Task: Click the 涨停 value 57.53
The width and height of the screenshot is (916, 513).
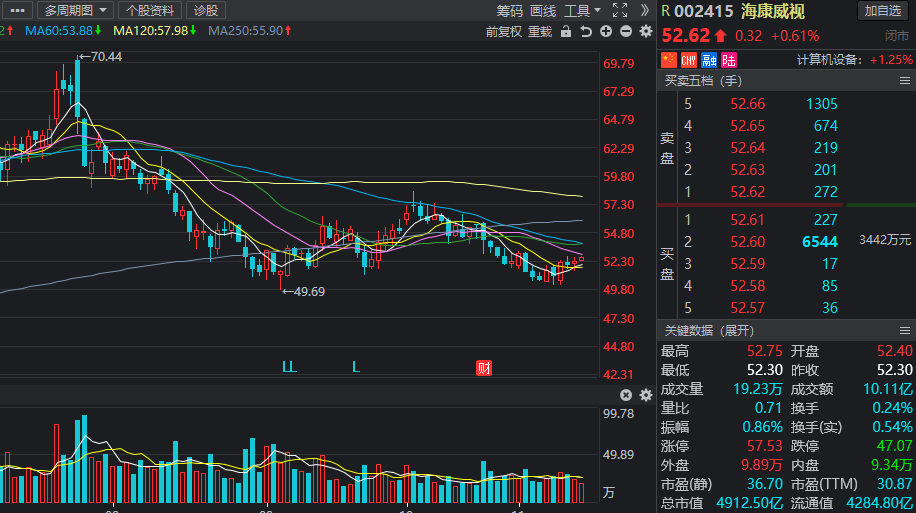Action: point(764,446)
